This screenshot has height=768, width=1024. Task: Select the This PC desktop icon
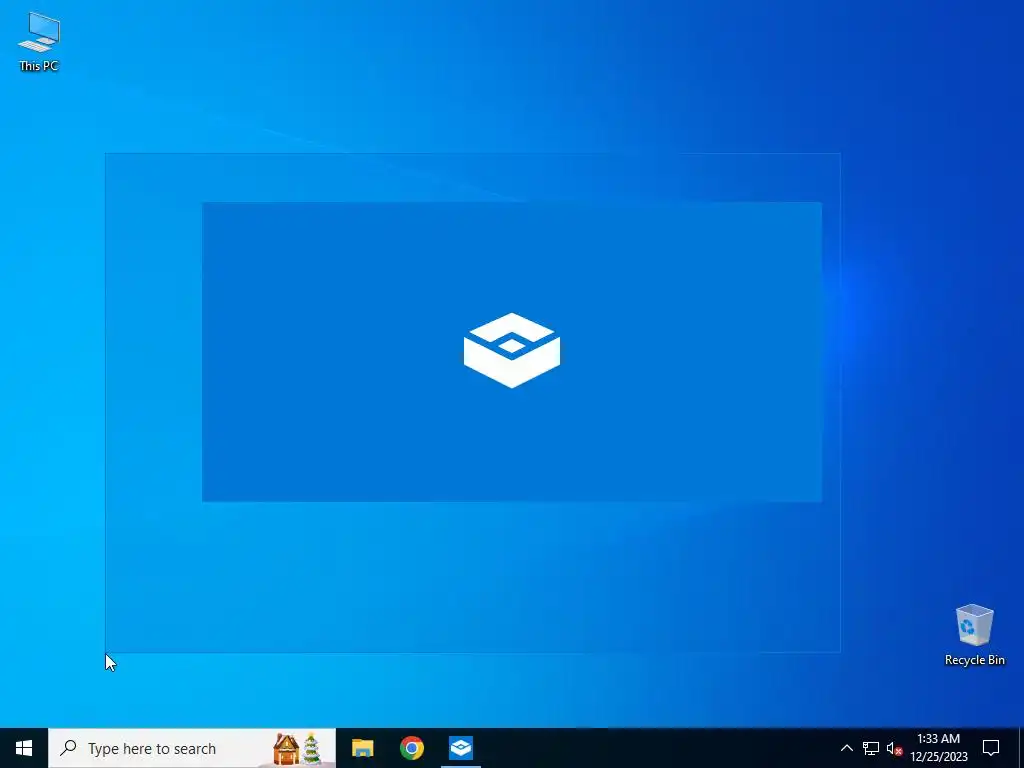[39, 41]
